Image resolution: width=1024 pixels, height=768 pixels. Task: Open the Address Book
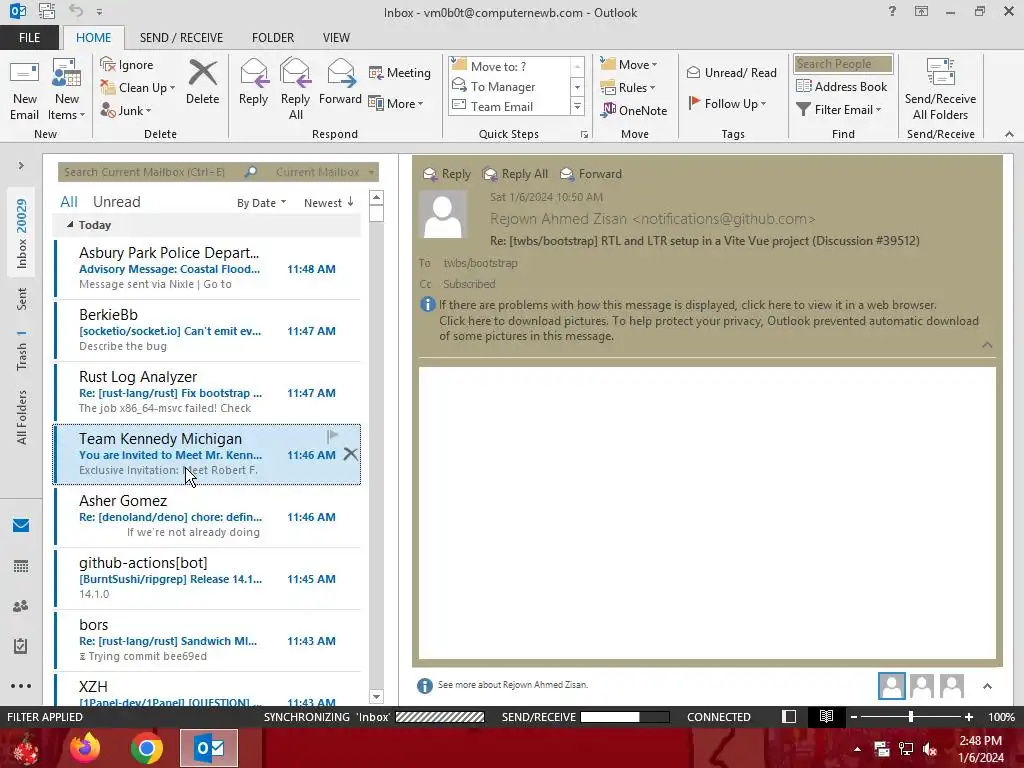841,86
